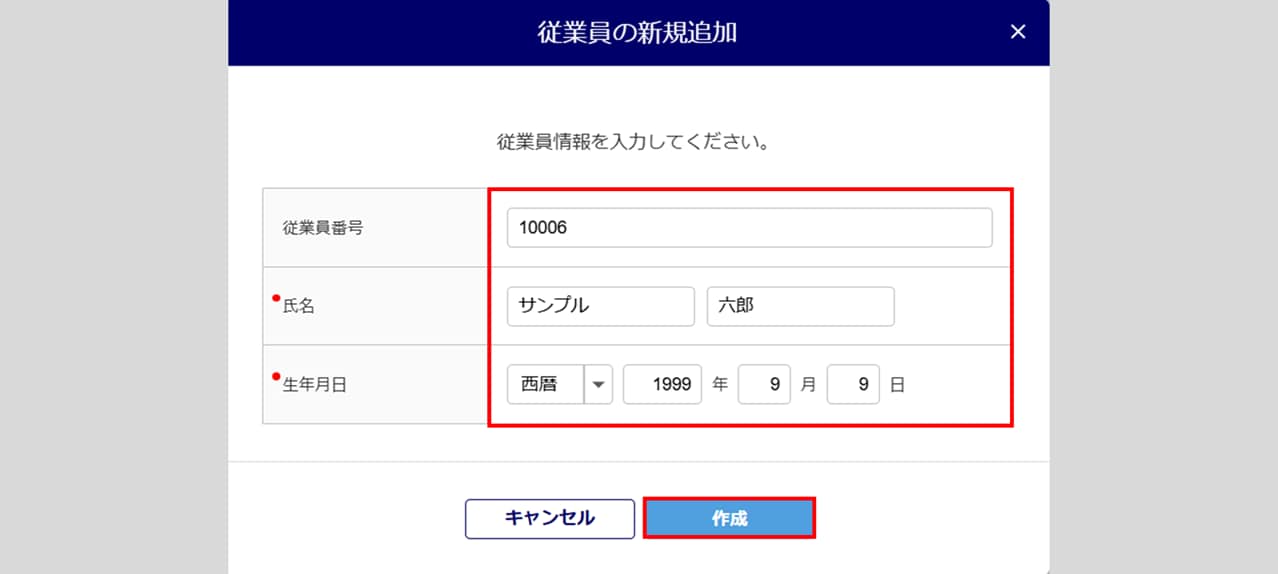
Task: Click the 従業員番号 field containing 10006
Action: click(x=749, y=228)
